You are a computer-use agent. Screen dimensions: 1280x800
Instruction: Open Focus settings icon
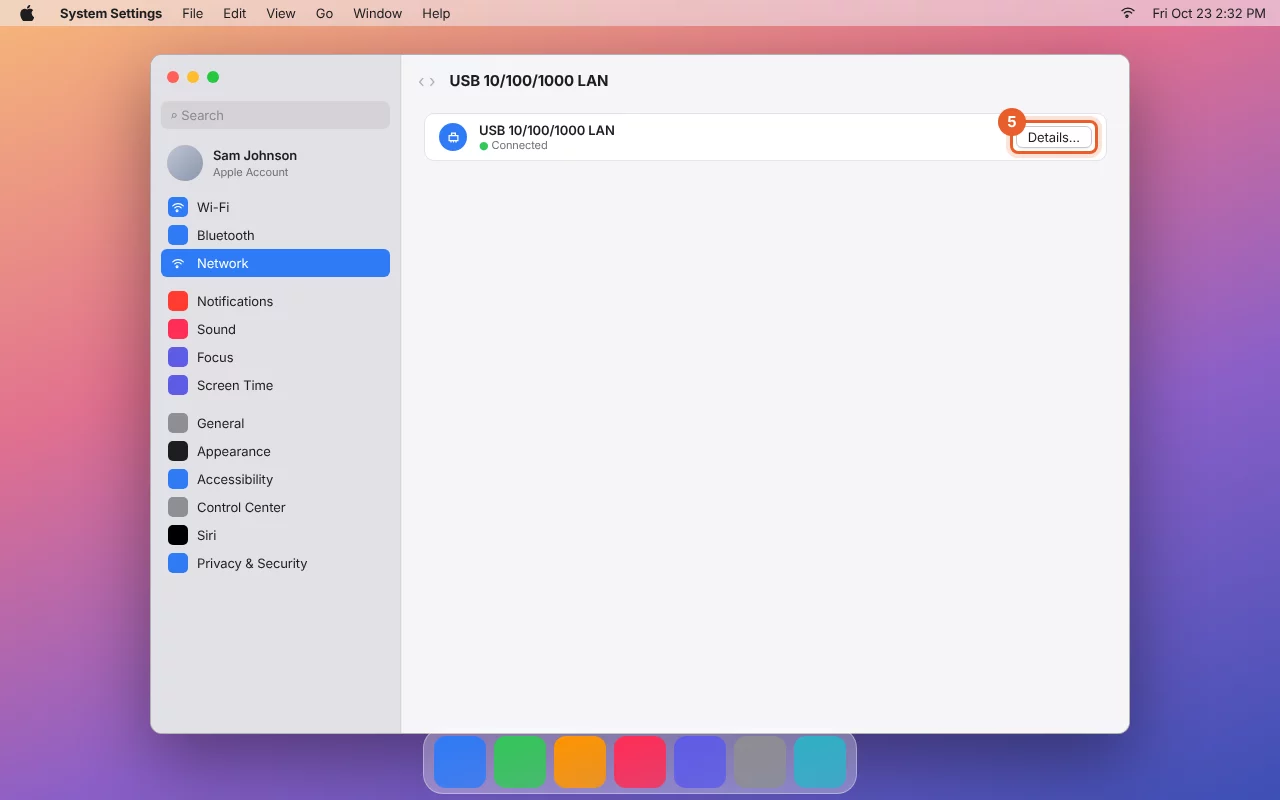(x=178, y=357)
